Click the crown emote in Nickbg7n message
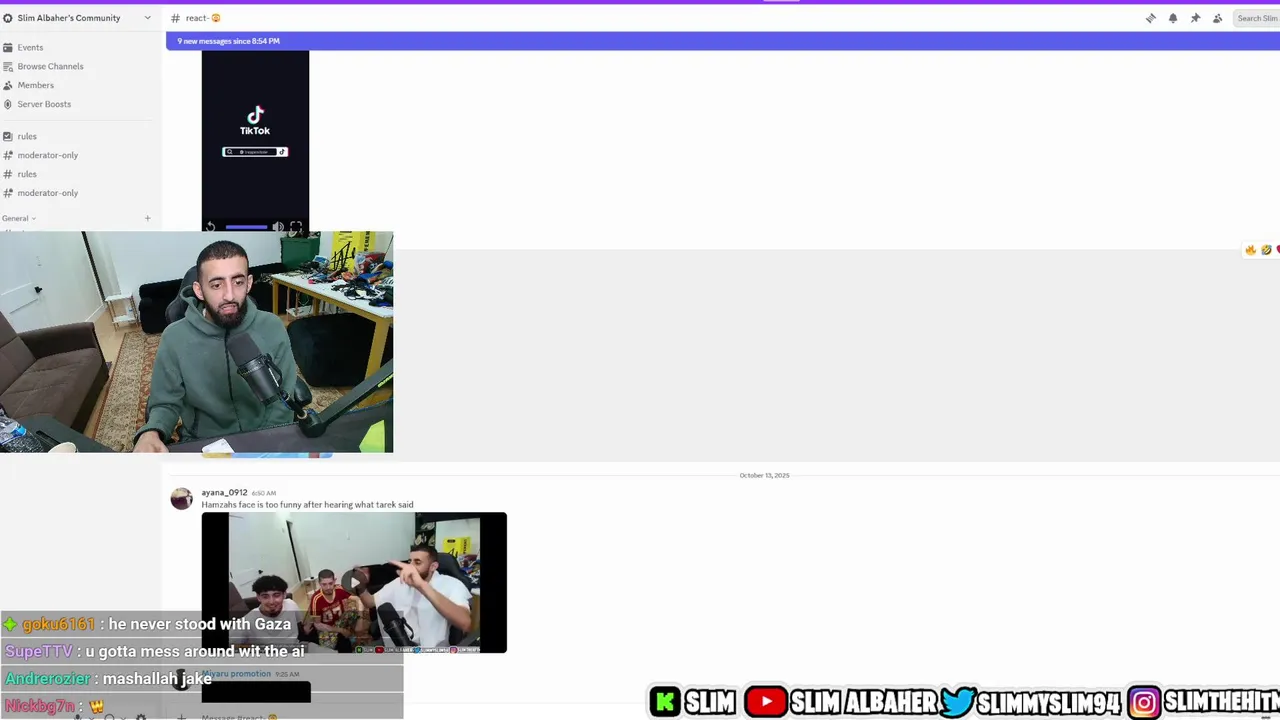The width and height of the screenshot is (1280, 720). 97,706
